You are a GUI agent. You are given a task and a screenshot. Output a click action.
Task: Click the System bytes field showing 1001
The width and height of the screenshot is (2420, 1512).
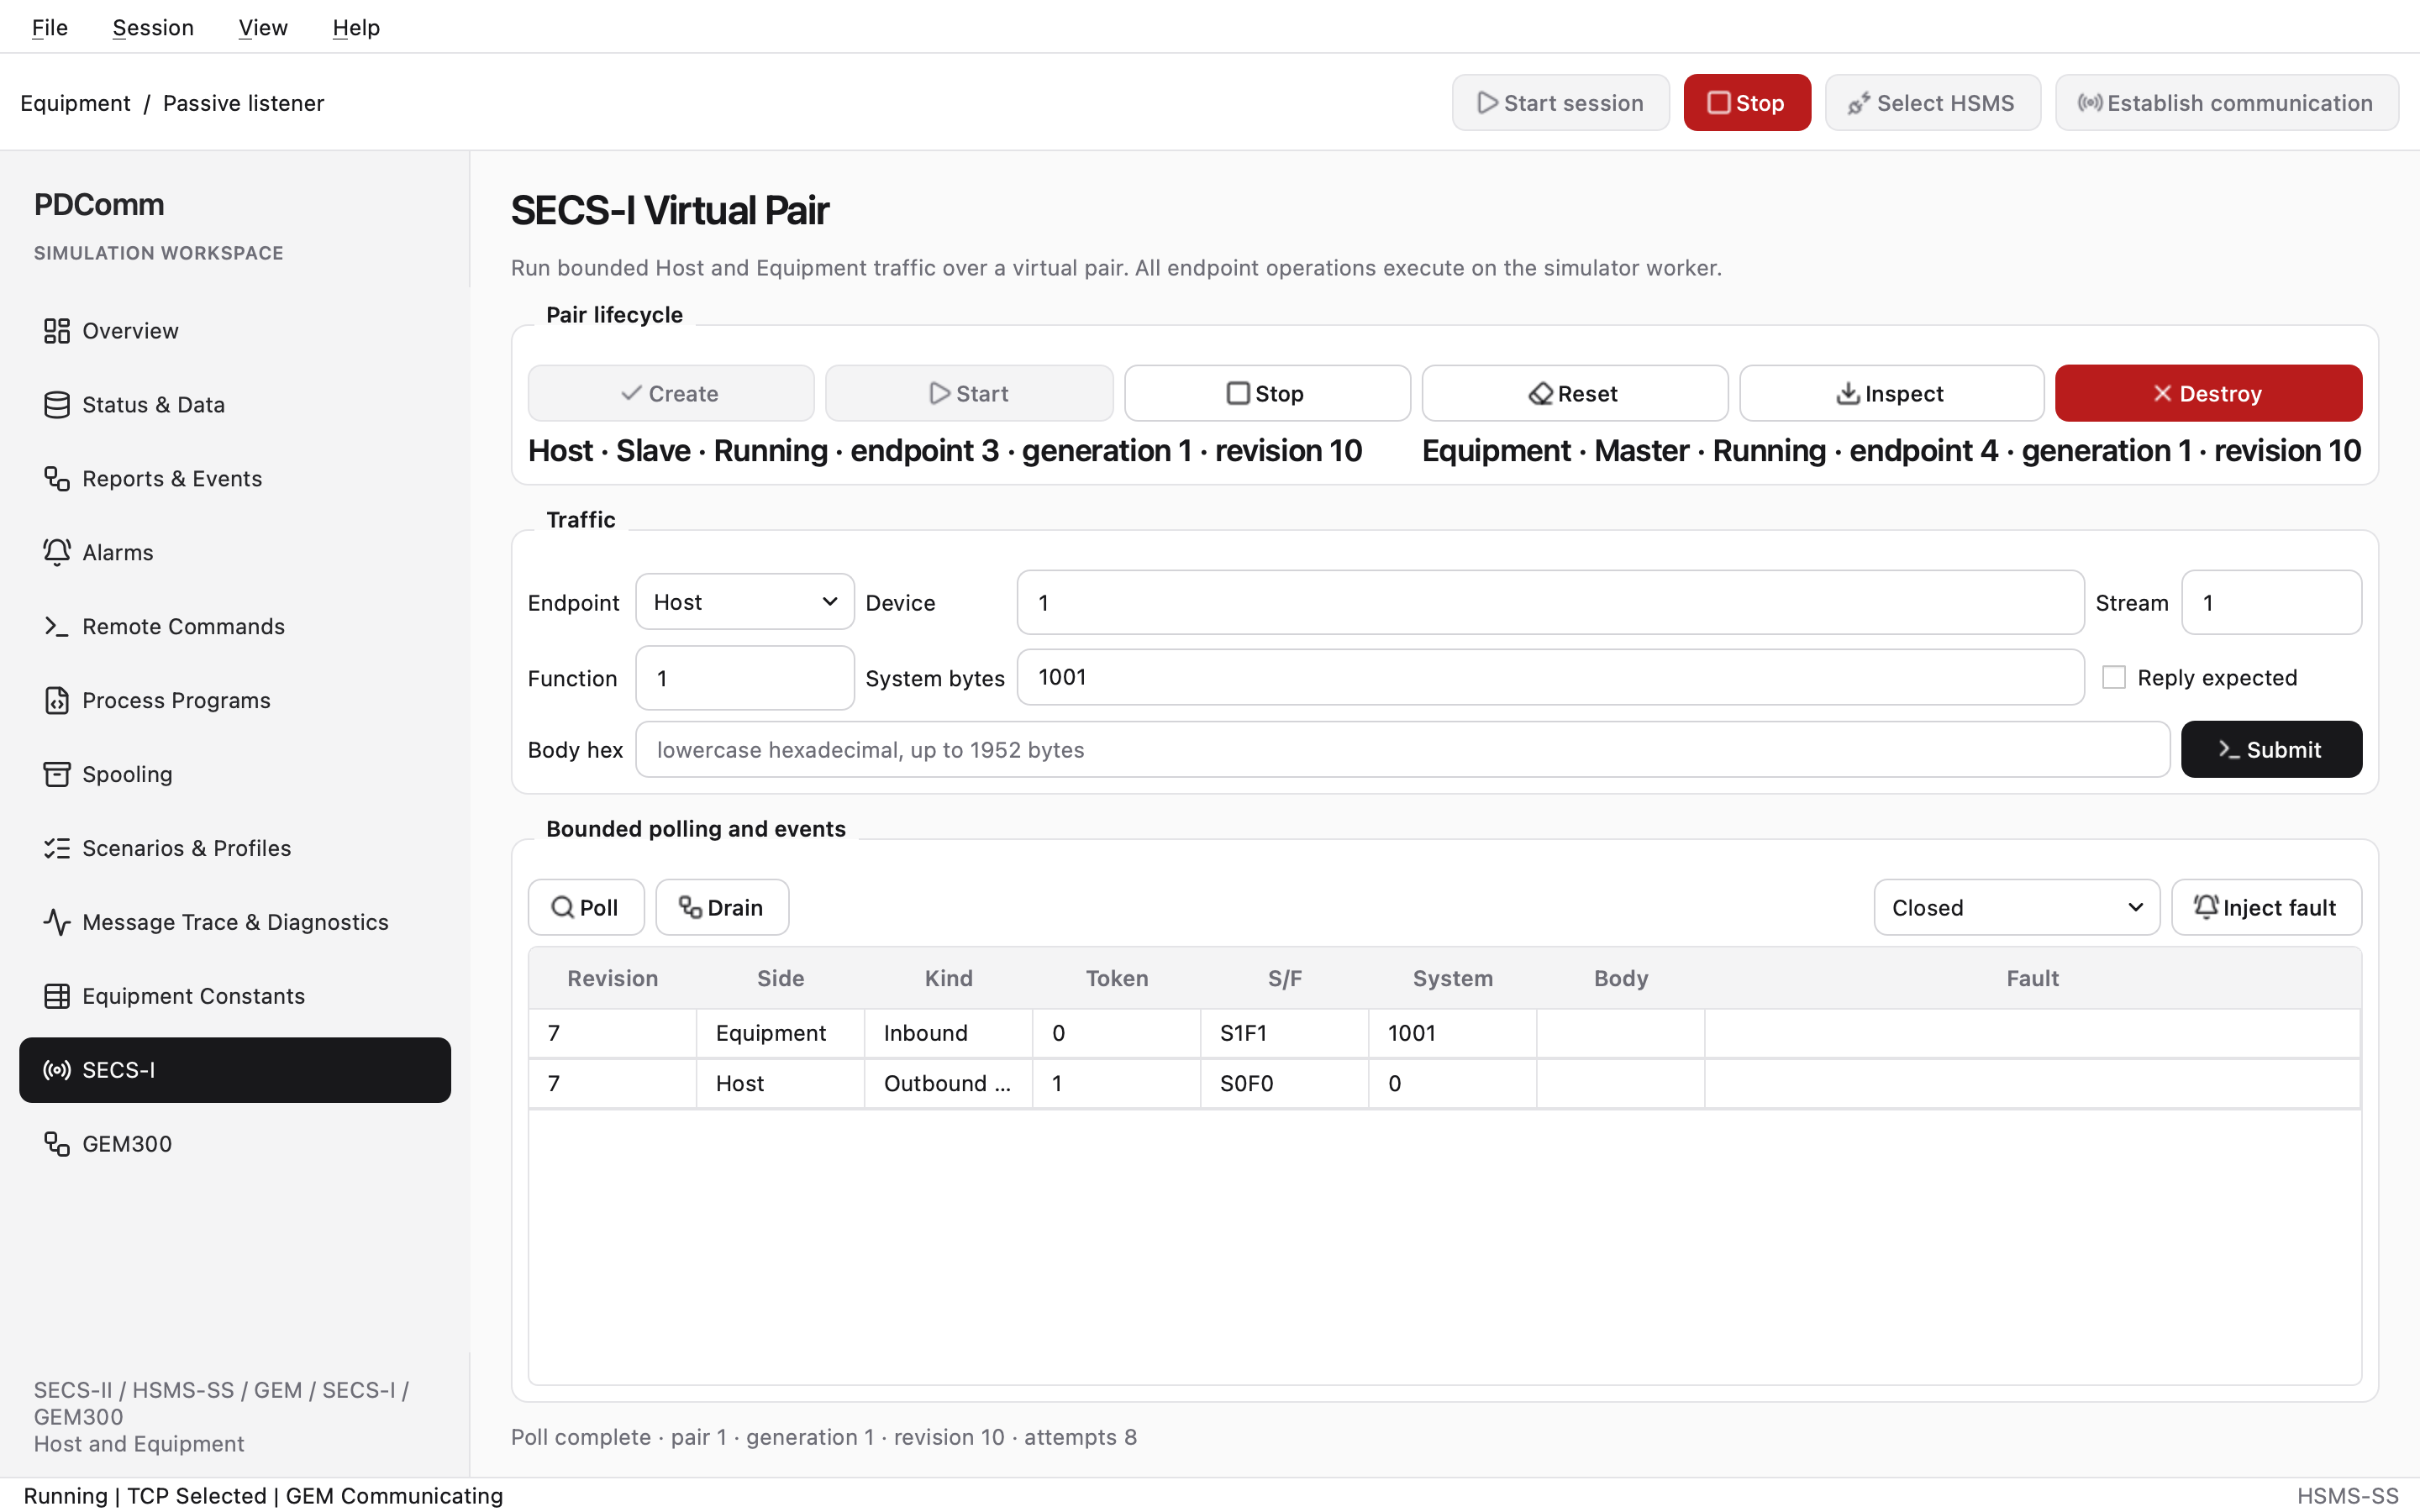point(1550,678)
